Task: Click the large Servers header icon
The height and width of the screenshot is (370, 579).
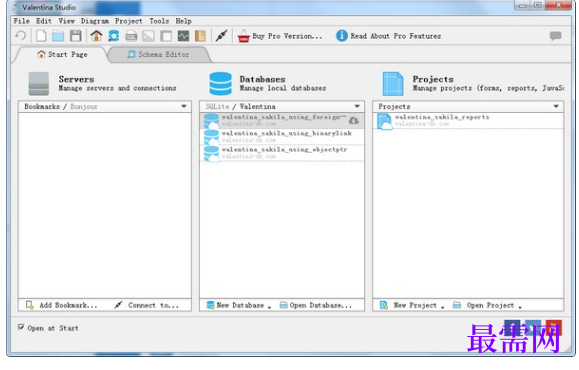Action: (38, 83)
